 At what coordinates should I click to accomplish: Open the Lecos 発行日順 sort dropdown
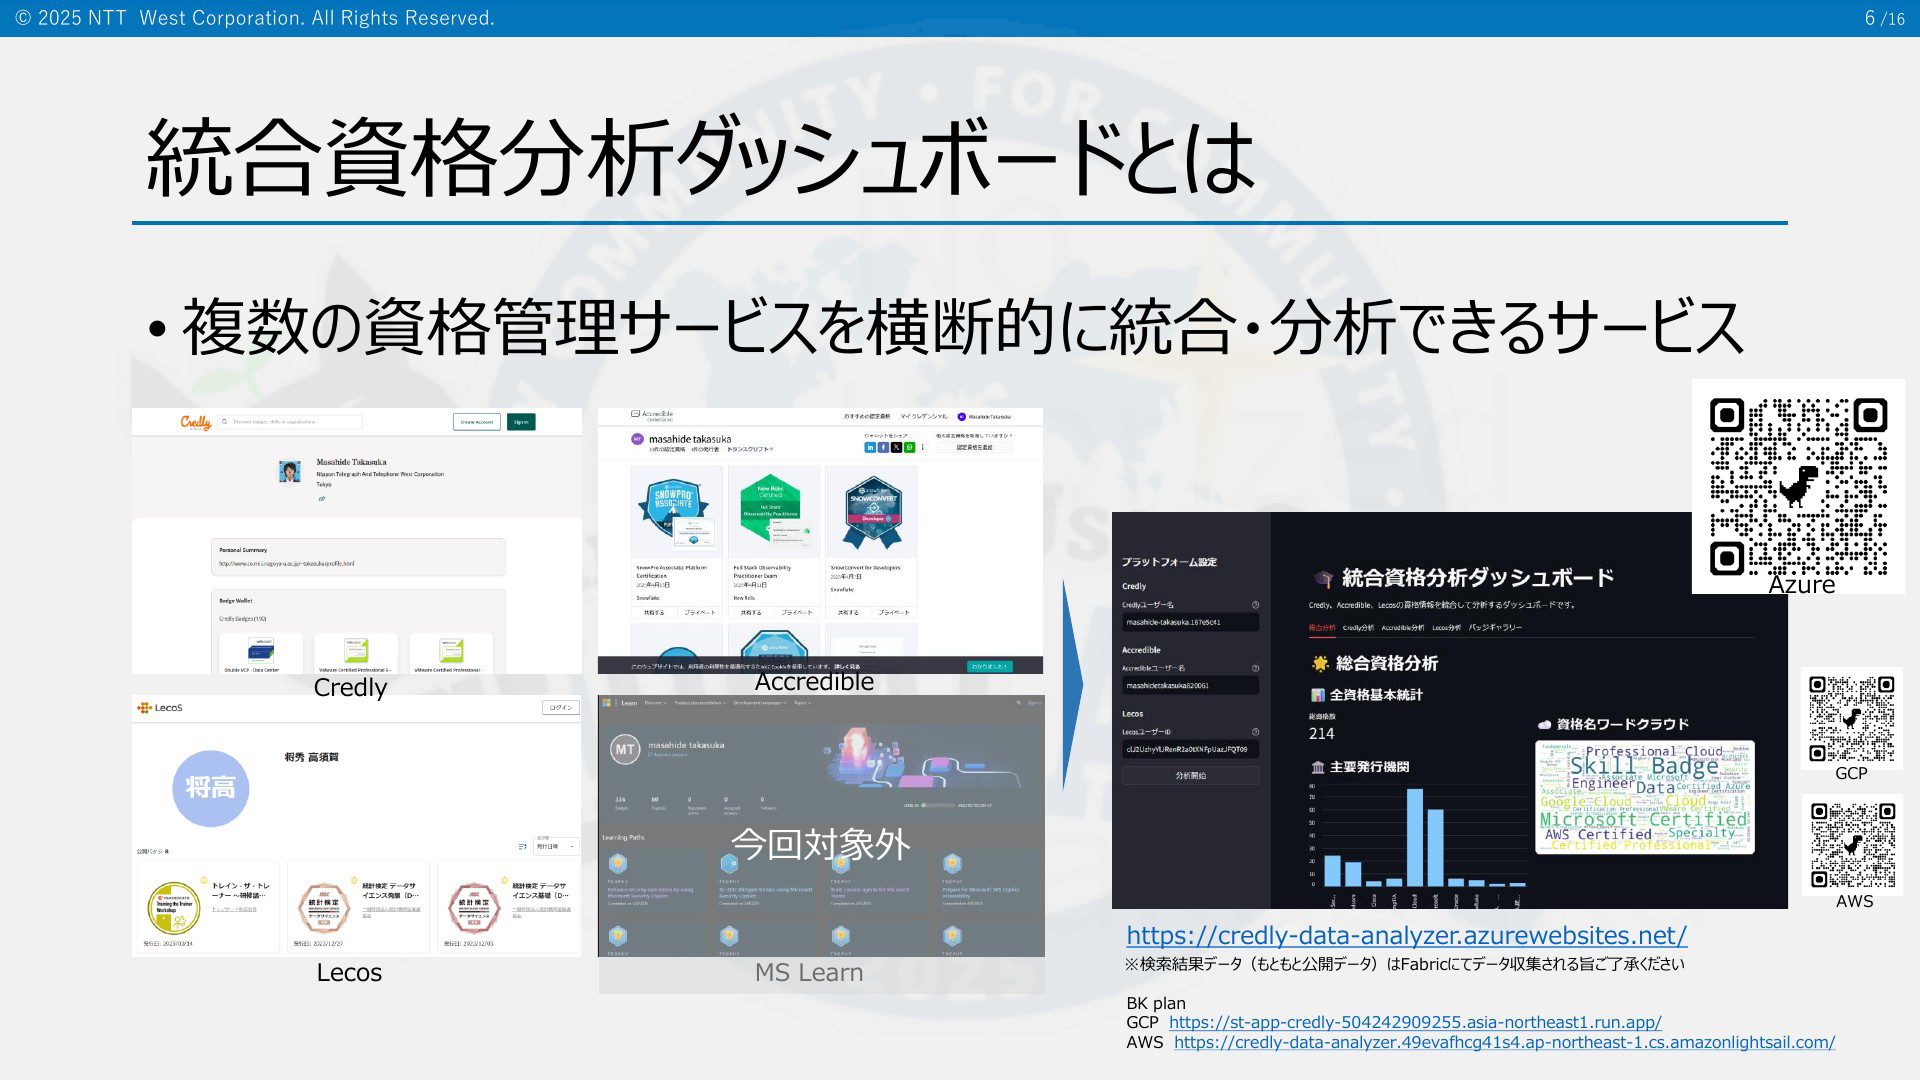click(x=557, y=846)
